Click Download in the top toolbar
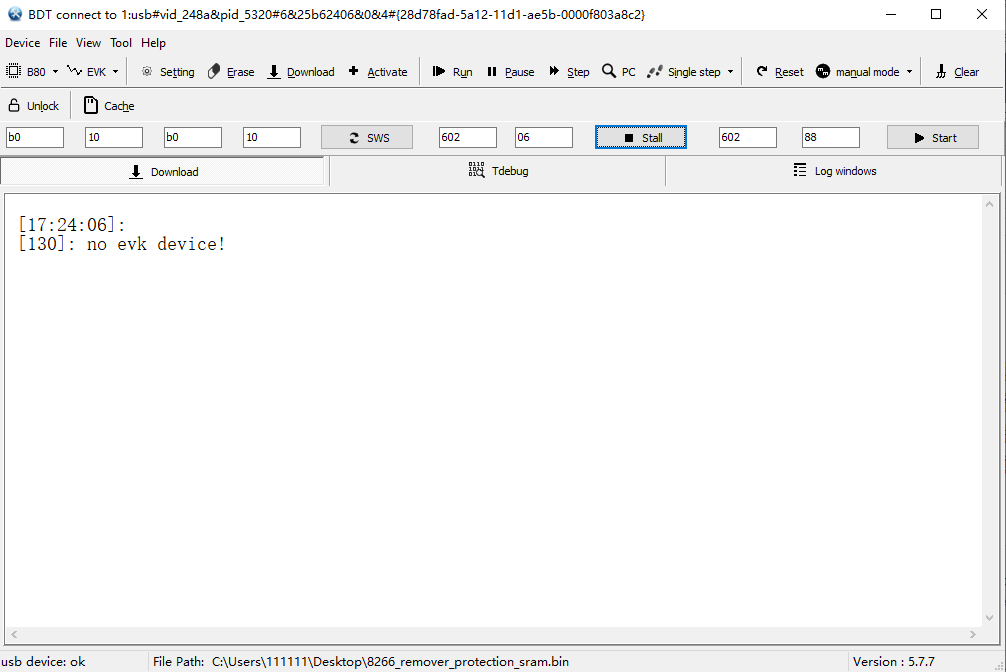 (301, 72)
